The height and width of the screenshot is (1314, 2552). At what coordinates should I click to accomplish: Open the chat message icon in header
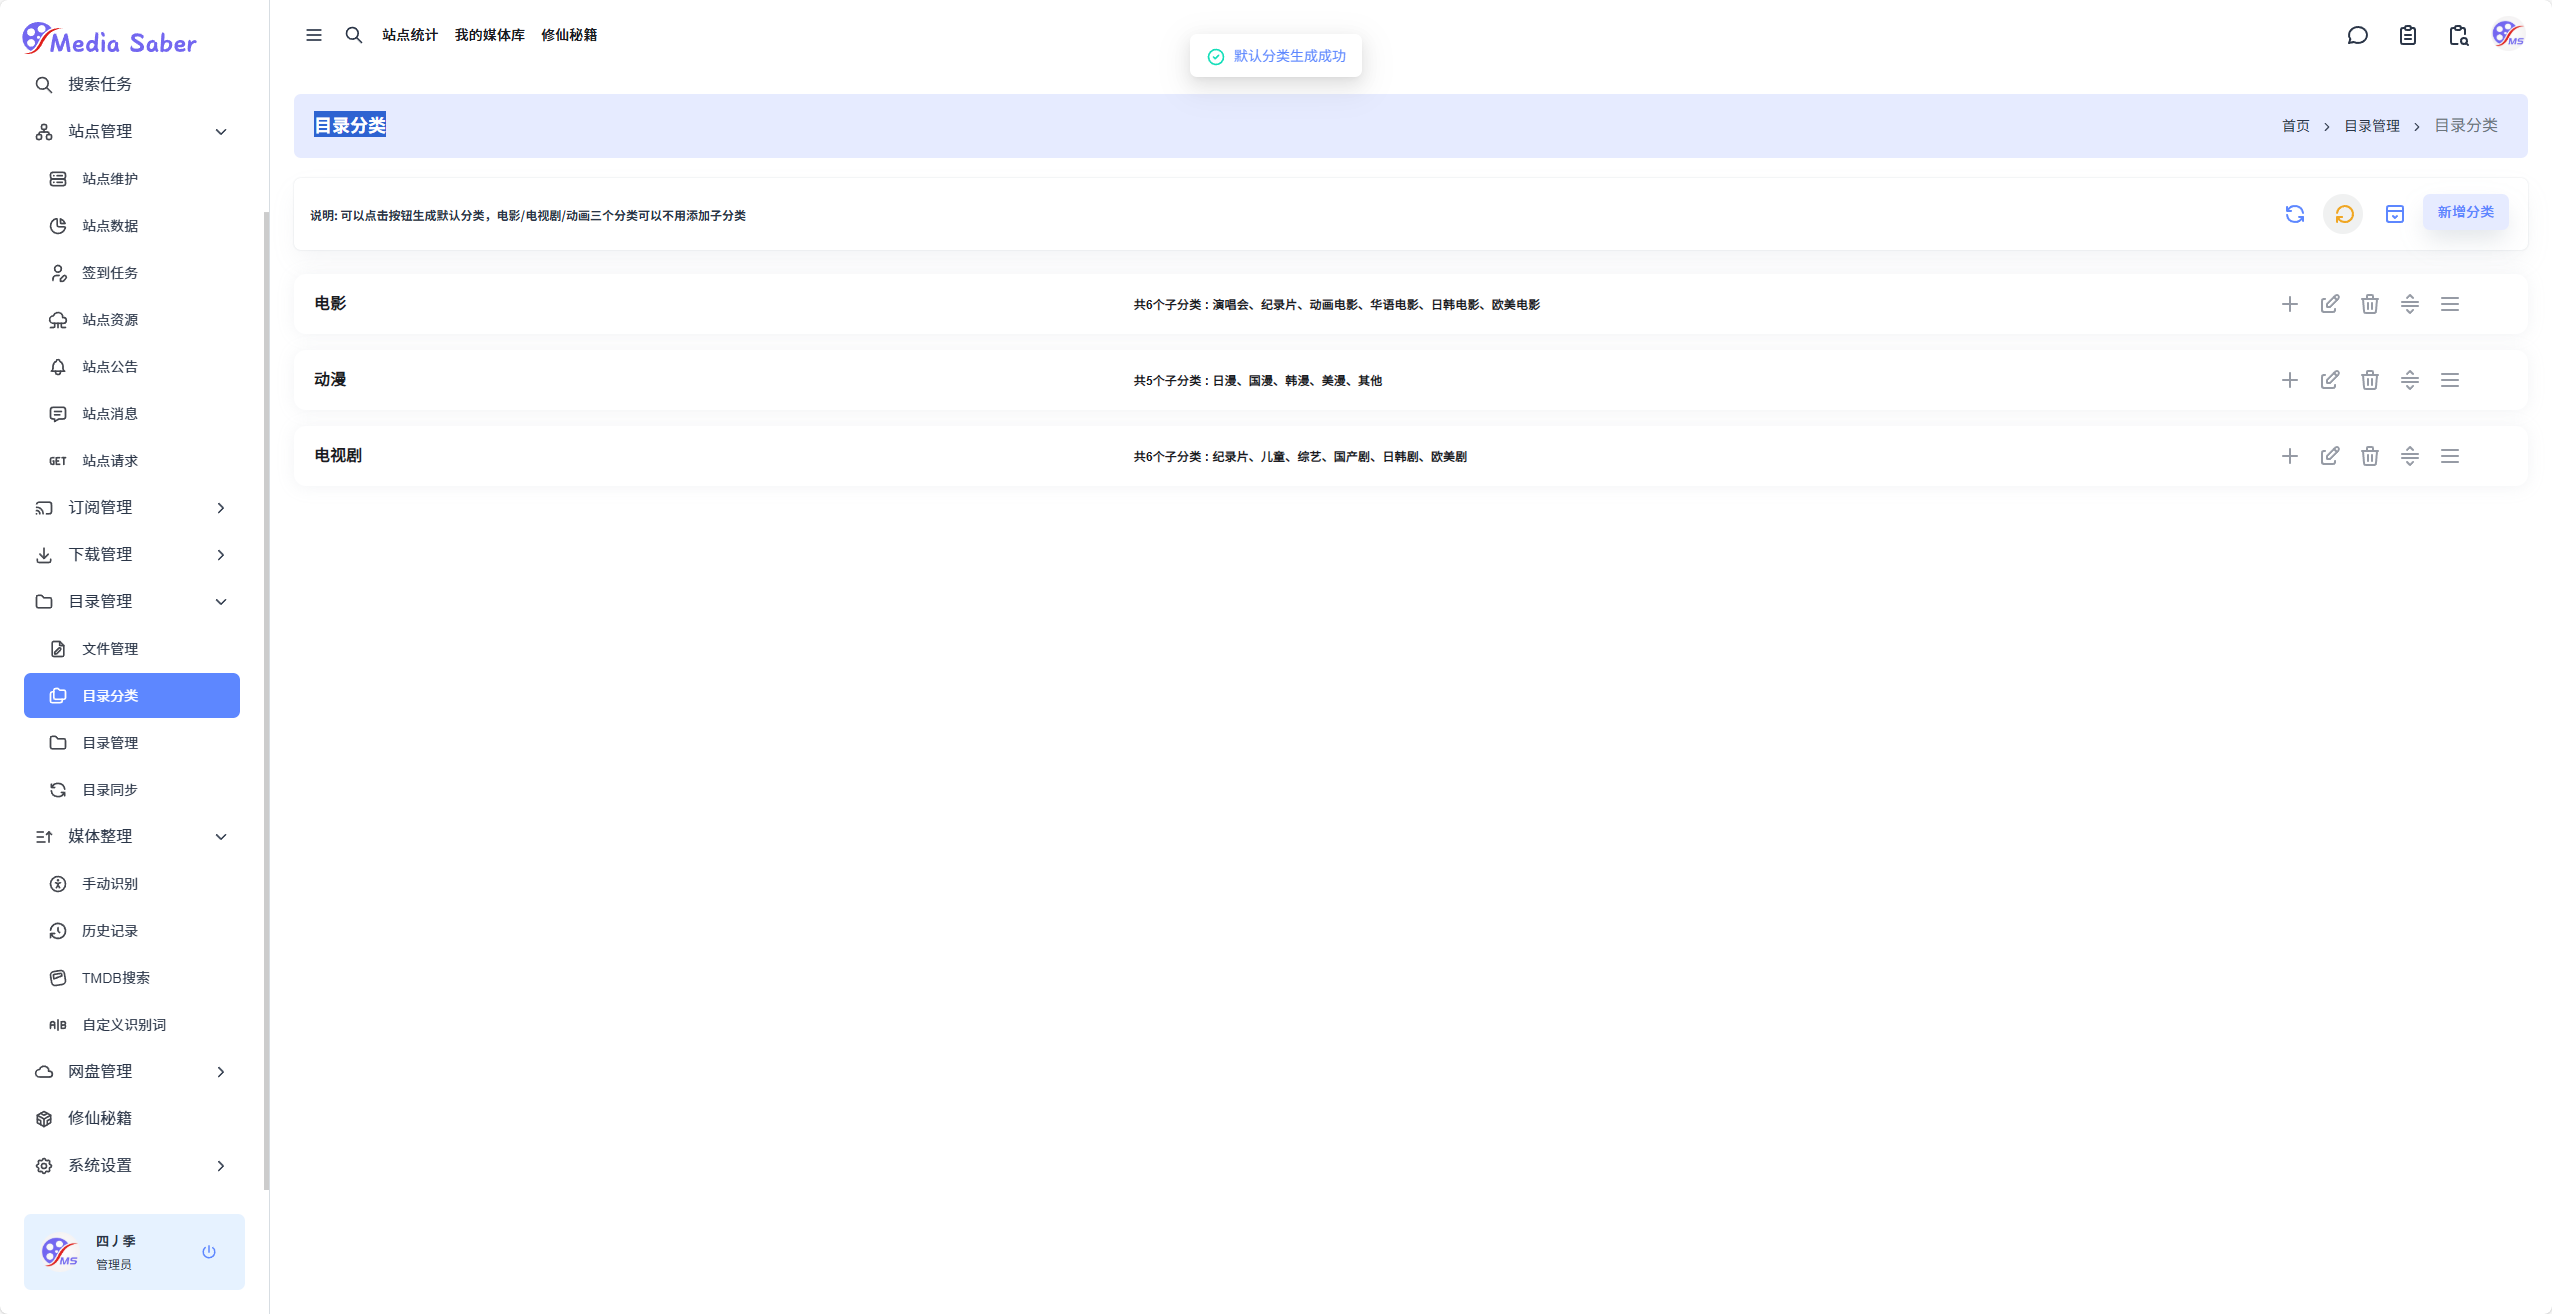pyautogui.click(x=2357, y=36)
